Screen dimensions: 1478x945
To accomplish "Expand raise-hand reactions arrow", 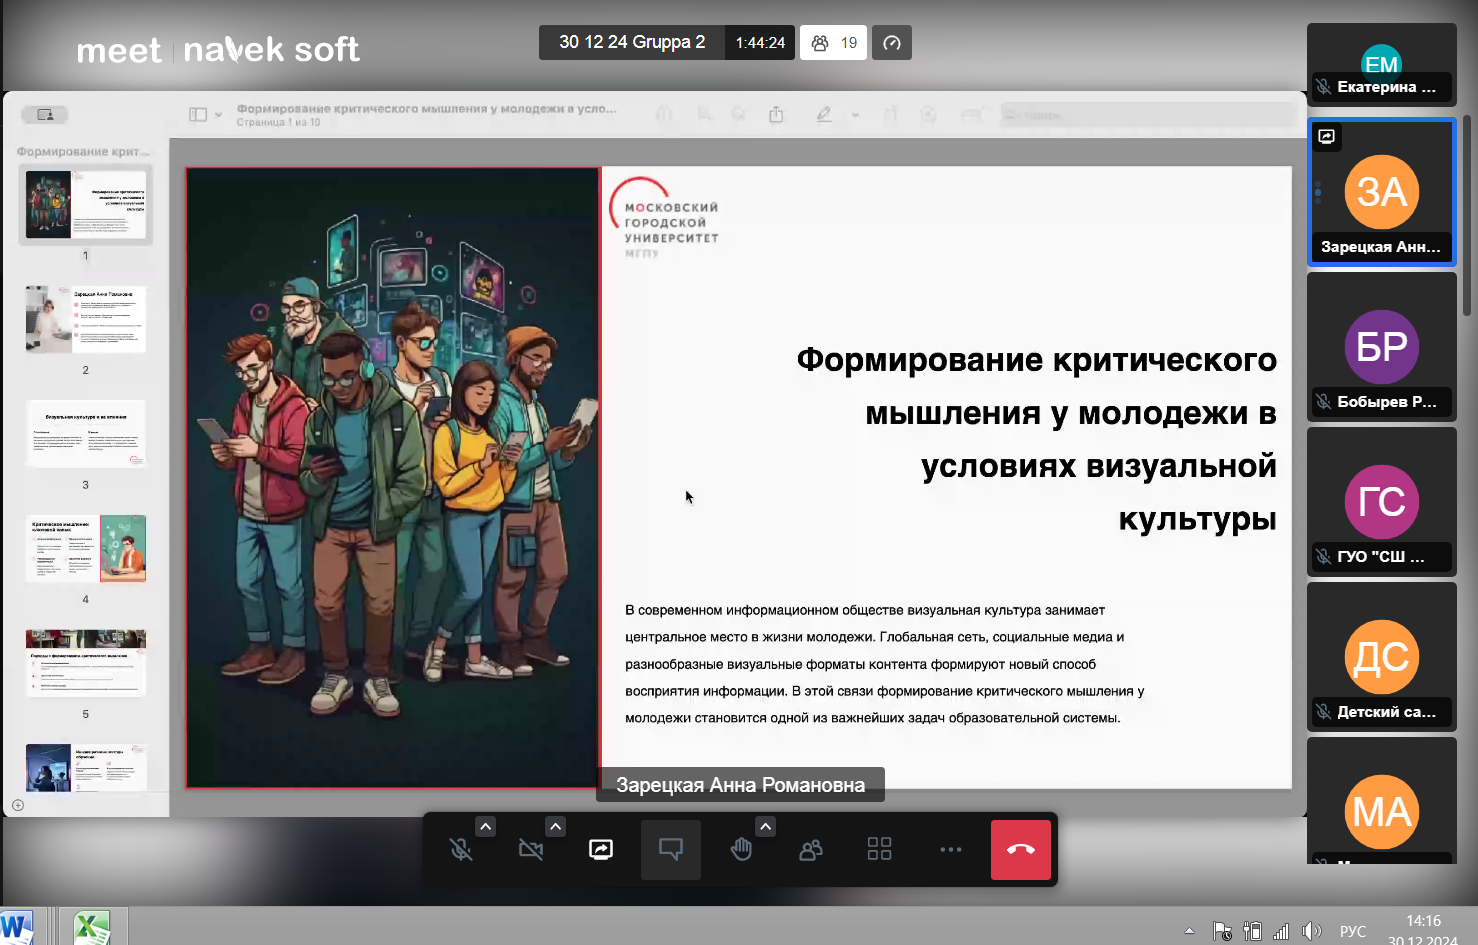I will click(765, 826).
